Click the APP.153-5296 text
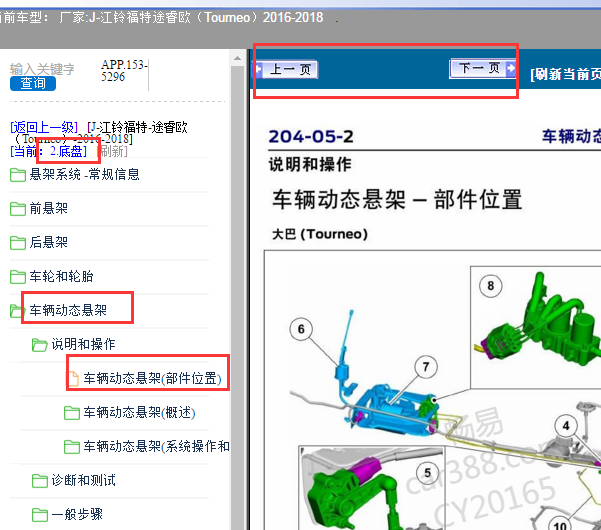The image size is (601, 530). (x=124, y=71)
